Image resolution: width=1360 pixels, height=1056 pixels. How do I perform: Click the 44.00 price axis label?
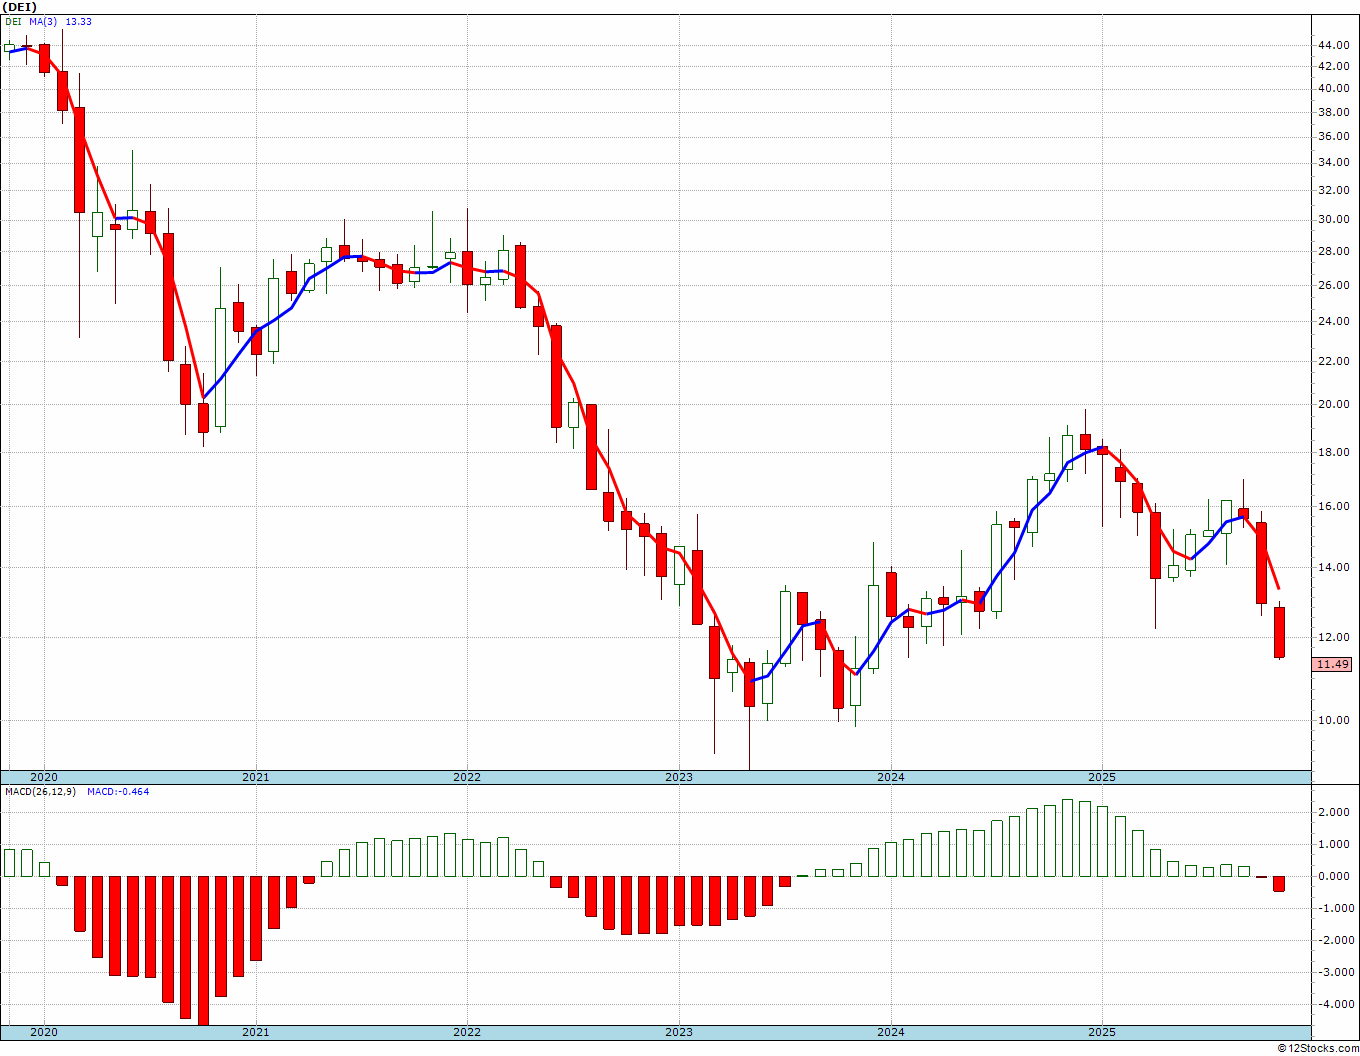(x=1332, y=45)
